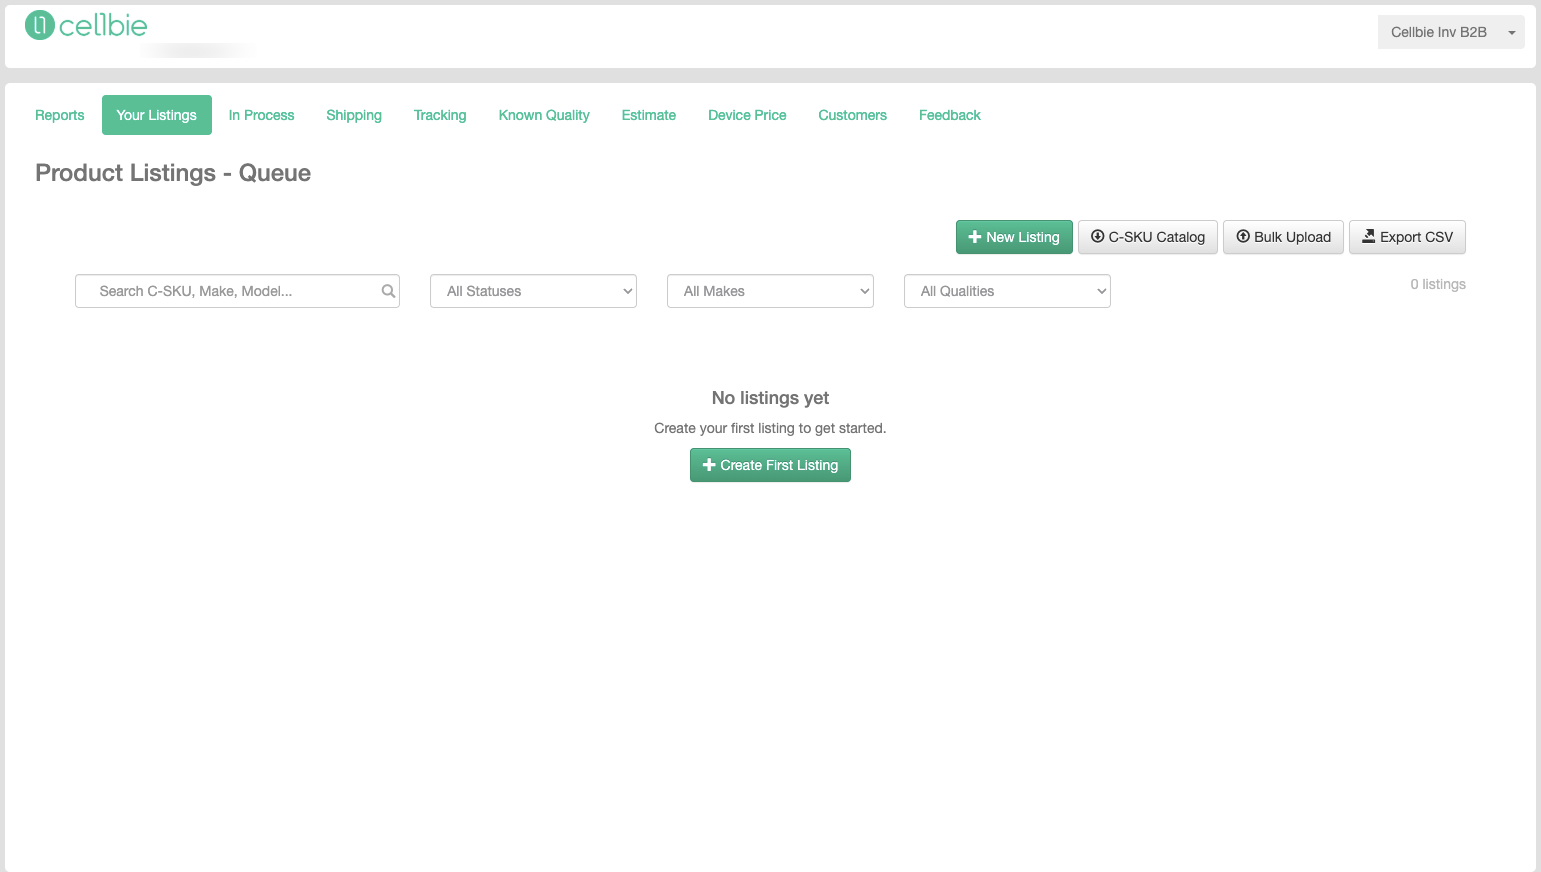Open the Device Price tab
The height and width of the screenshot is (872, 1541).
(747, 115)
